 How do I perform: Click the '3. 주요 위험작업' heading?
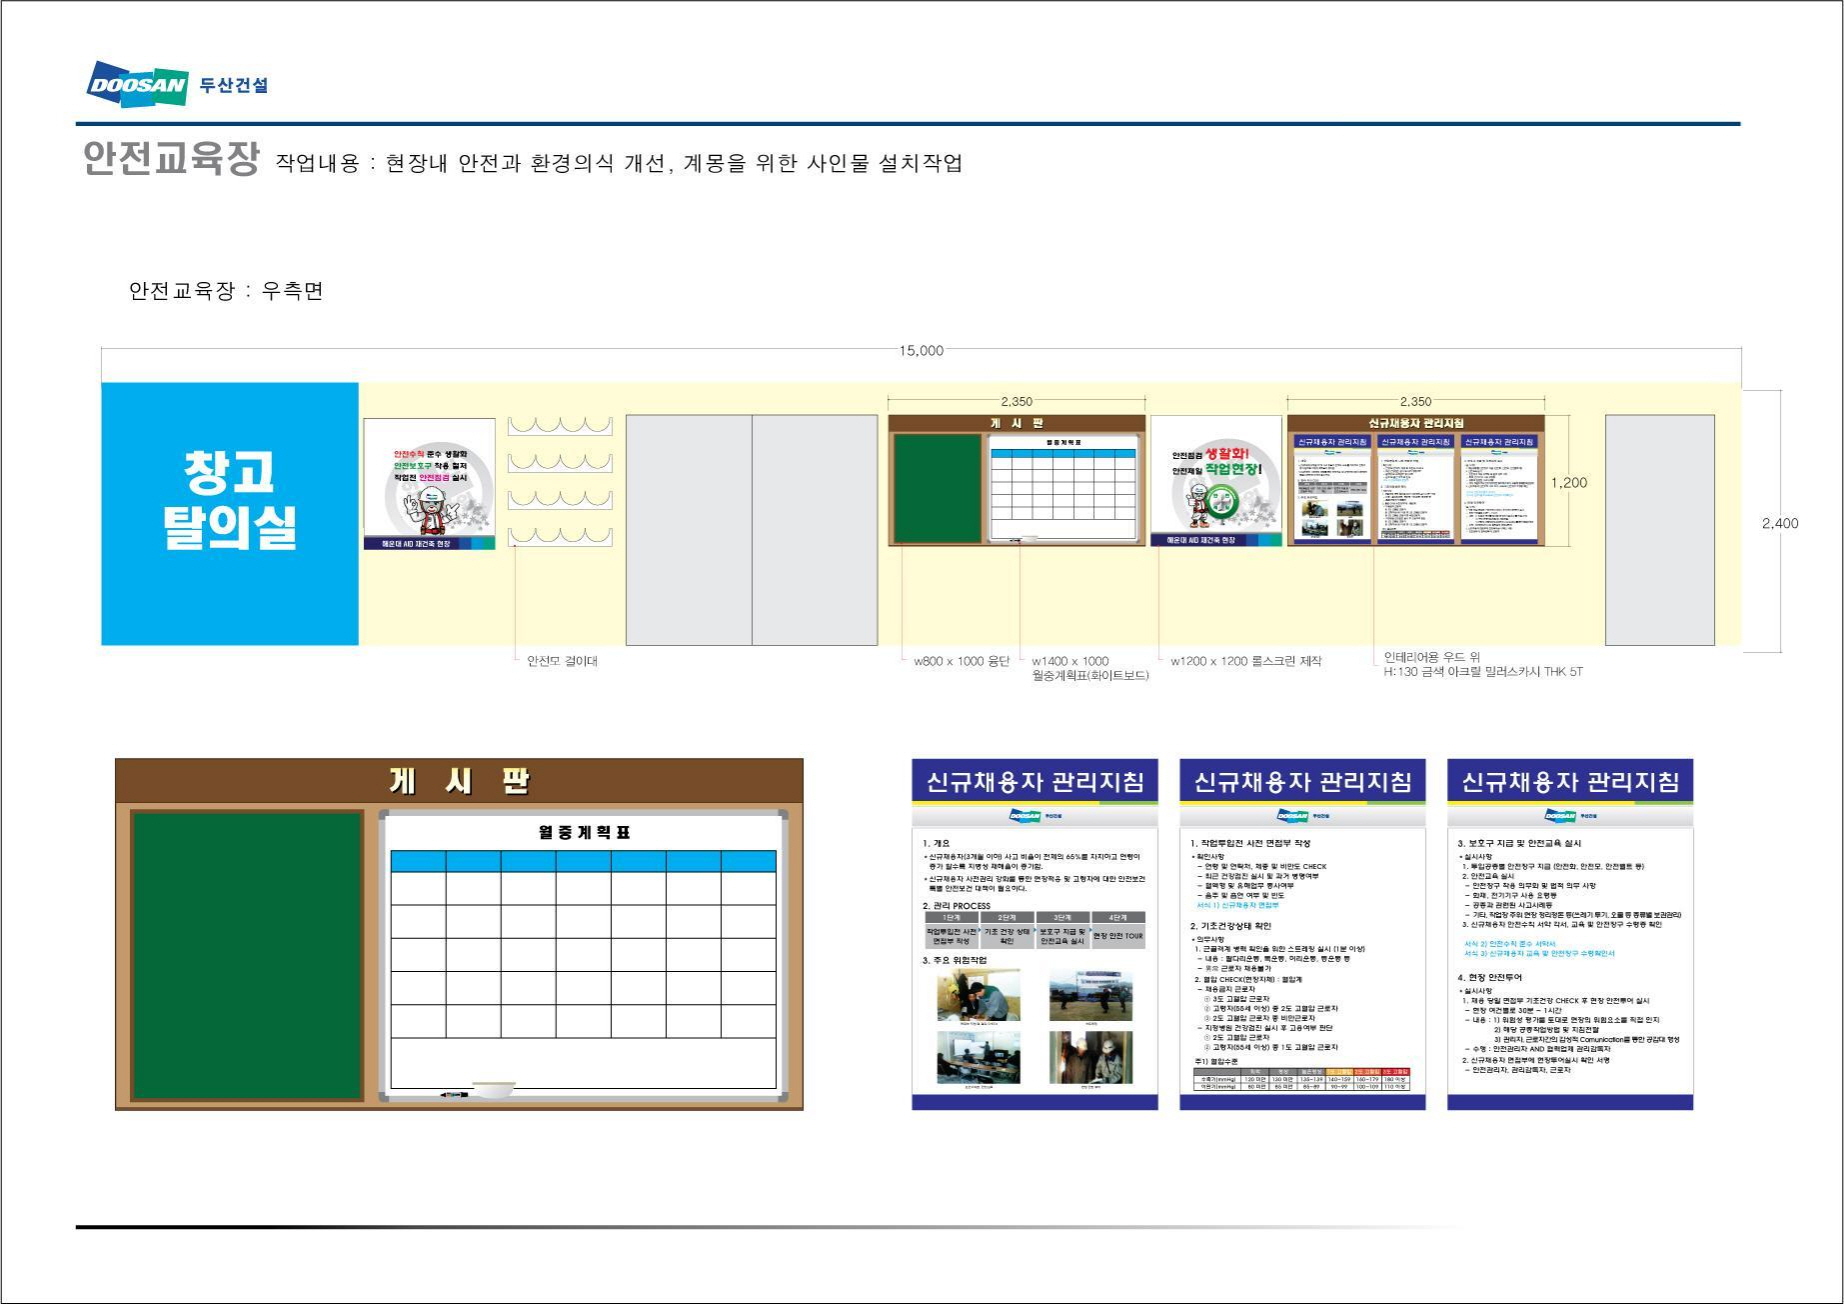click(x=954, y=960)
